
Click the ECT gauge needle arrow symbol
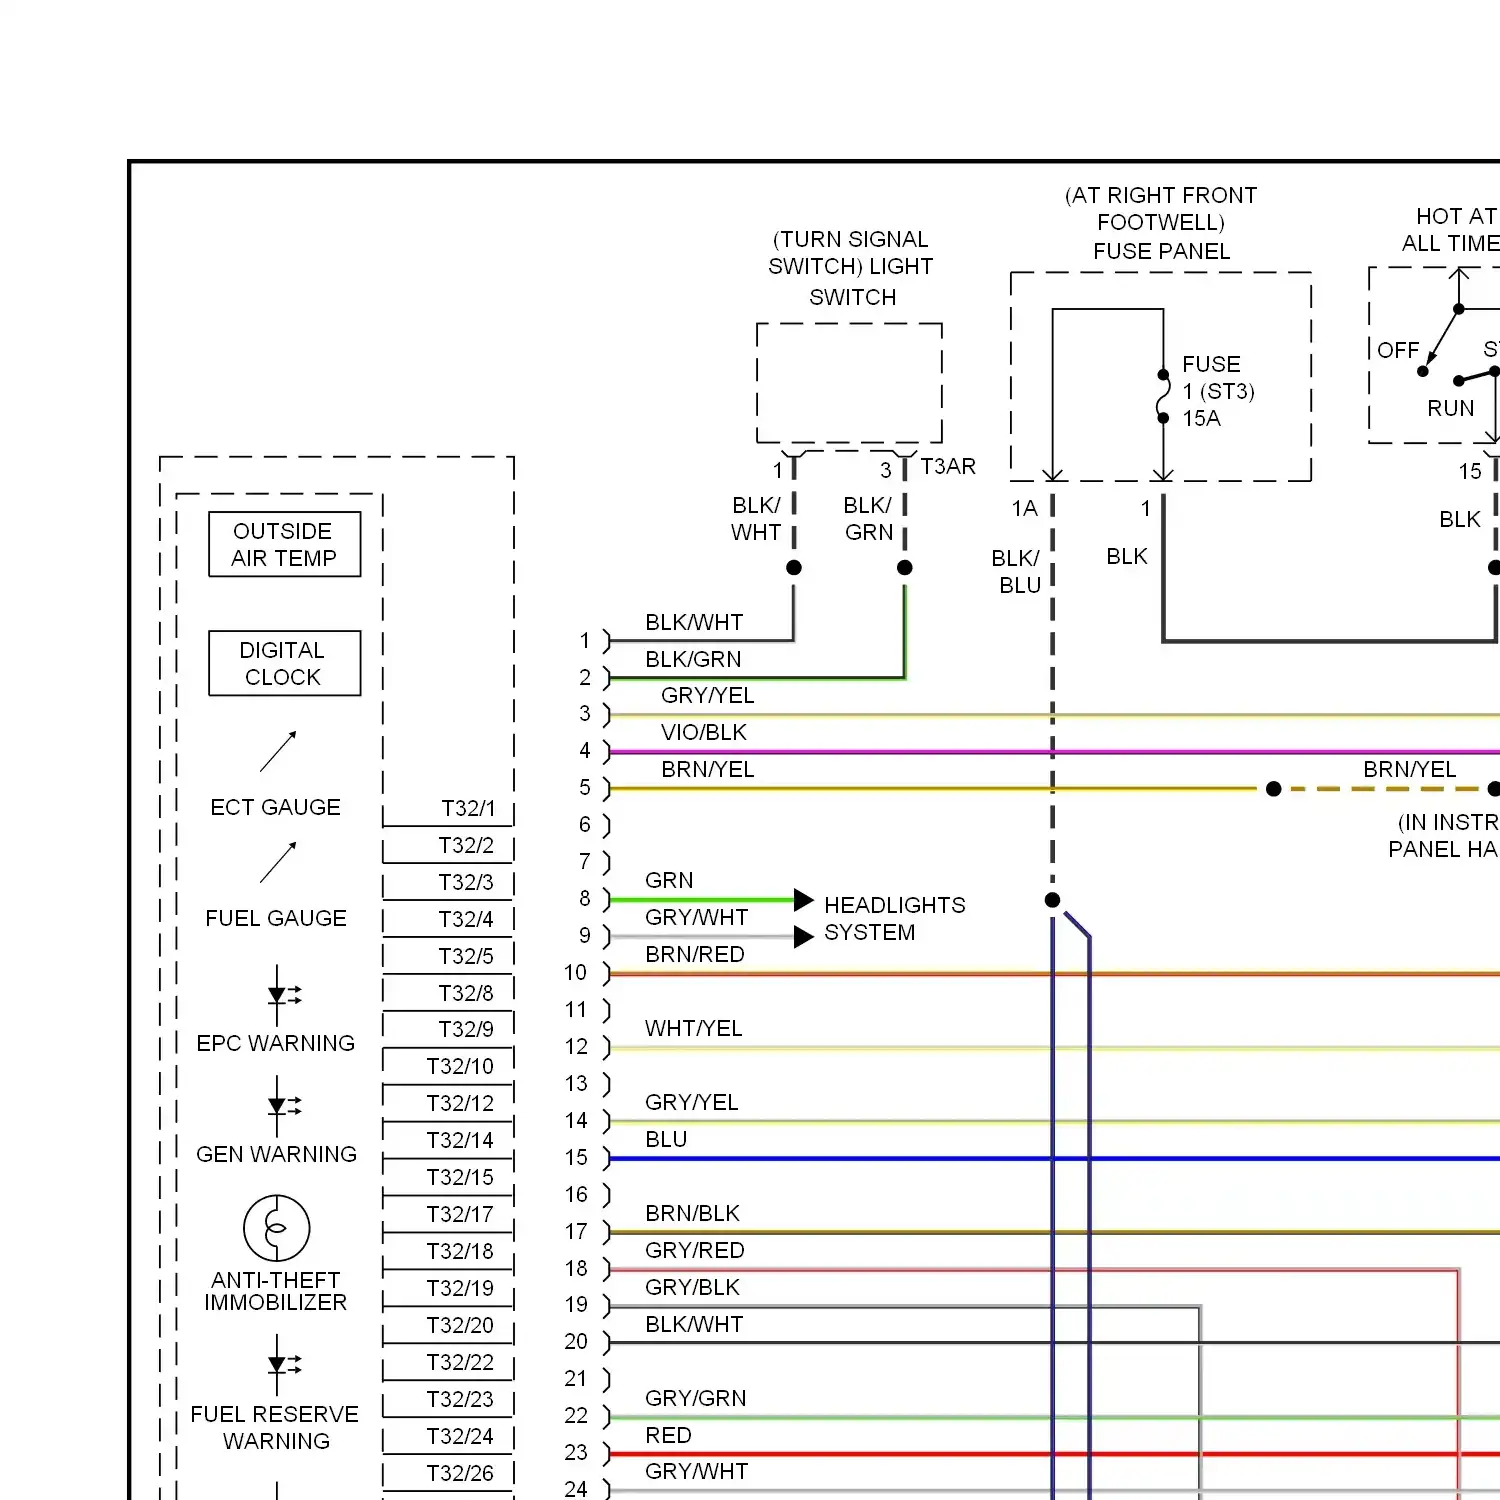coord(278,751)
